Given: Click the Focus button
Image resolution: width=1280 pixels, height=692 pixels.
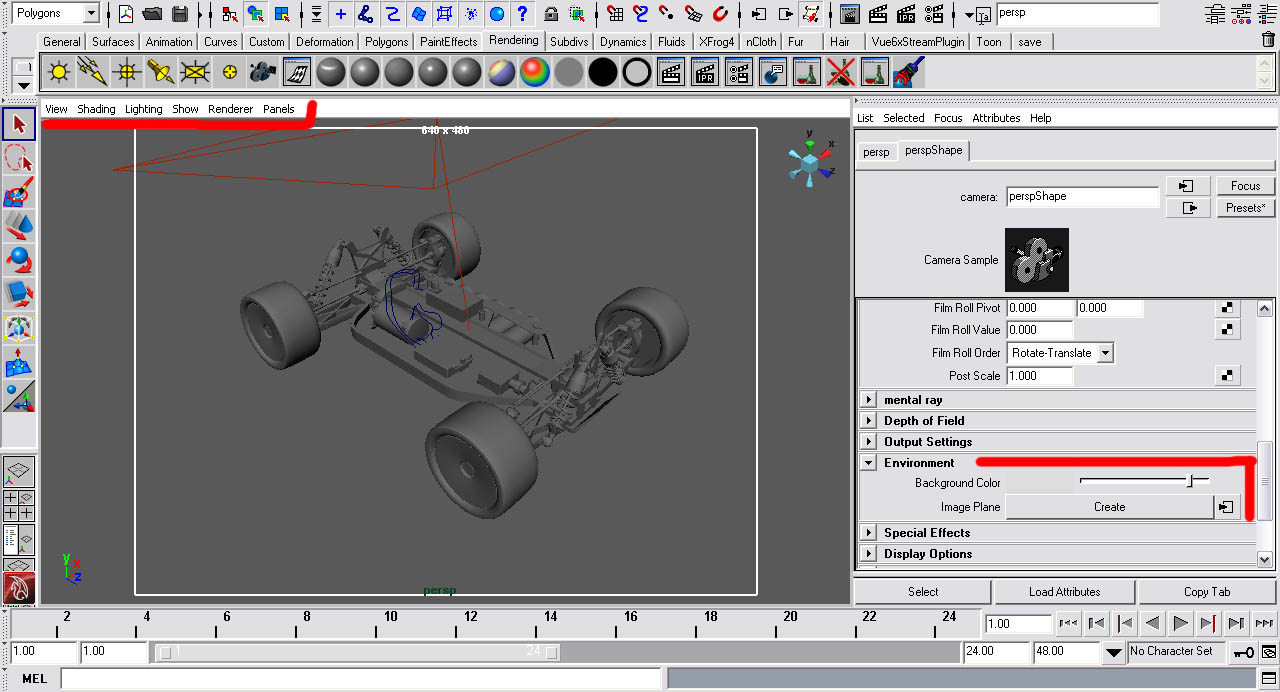Looking at the screenshot, I should pyautogui.click(x=1245, y=186).
